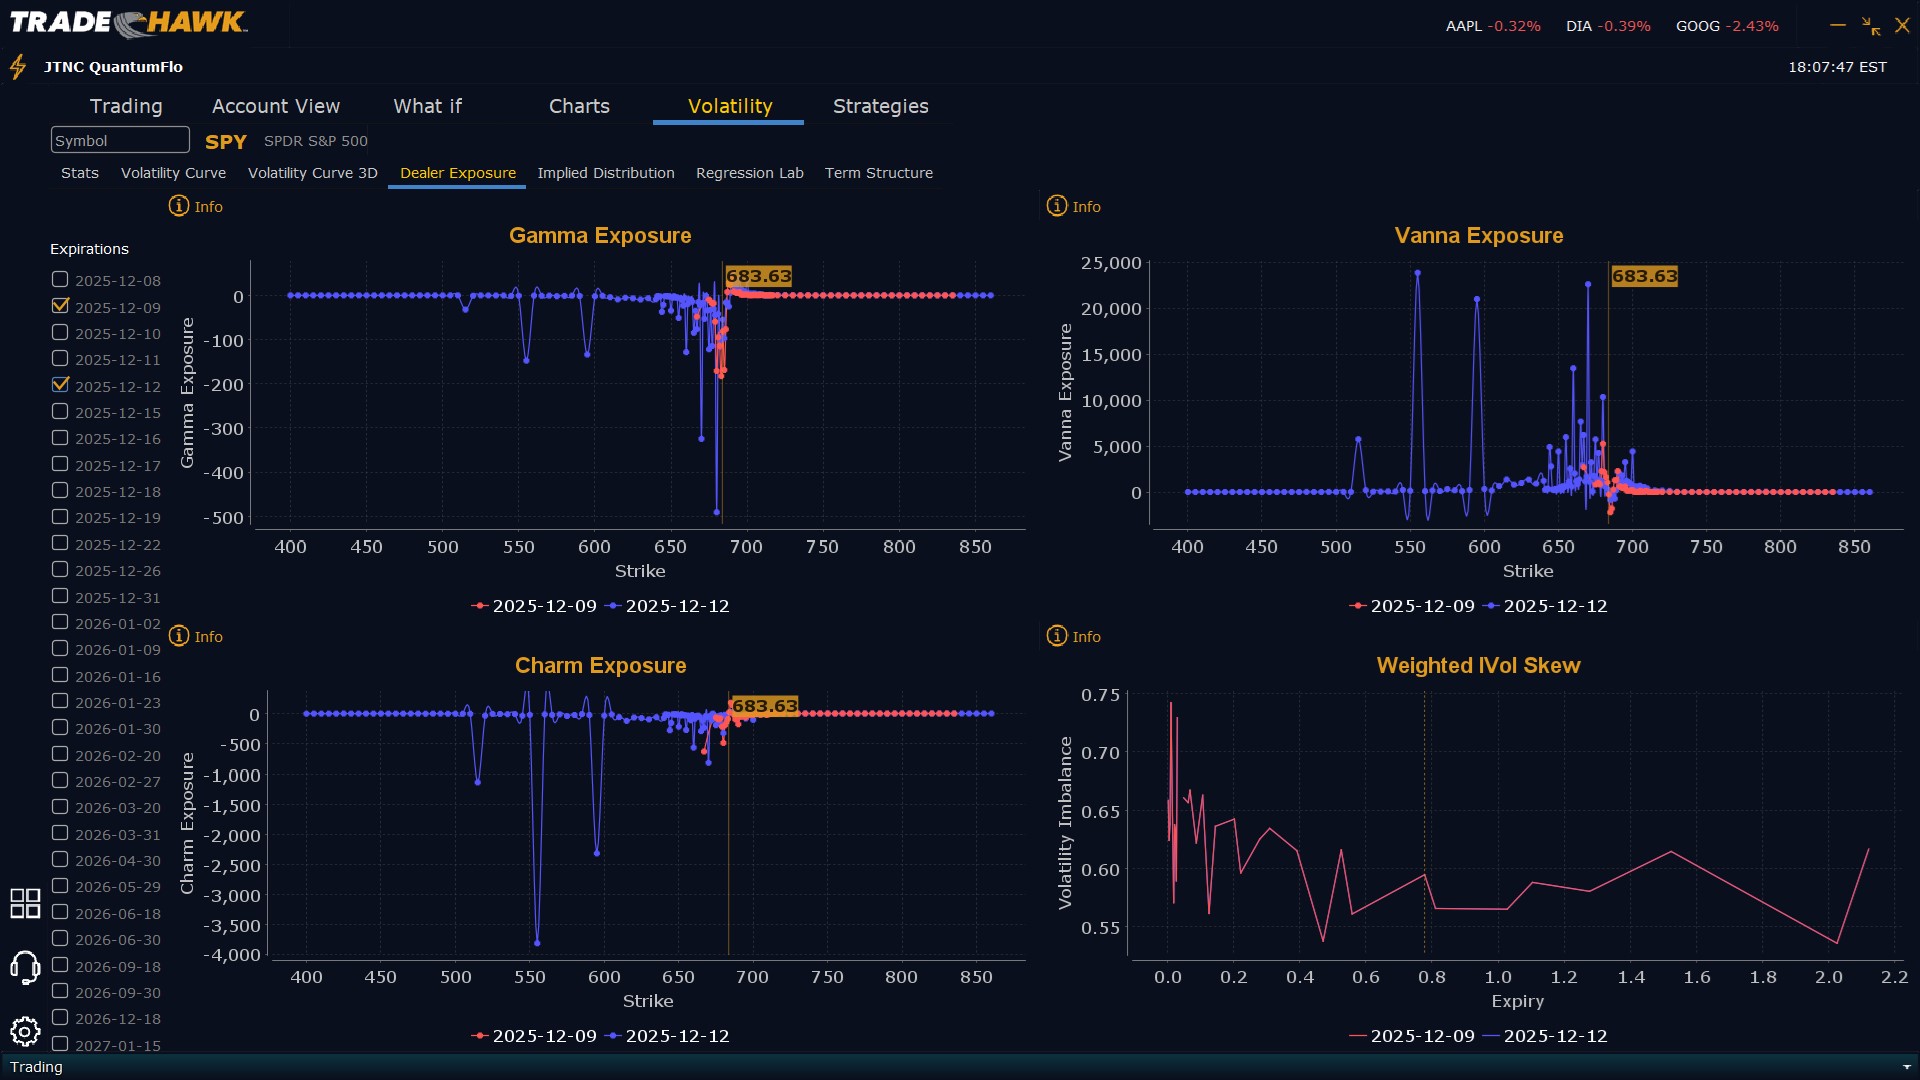The width and height of the screenshot is (1920, 1080).
Task: Click the Symbol input field
Action: coord(120,140)
